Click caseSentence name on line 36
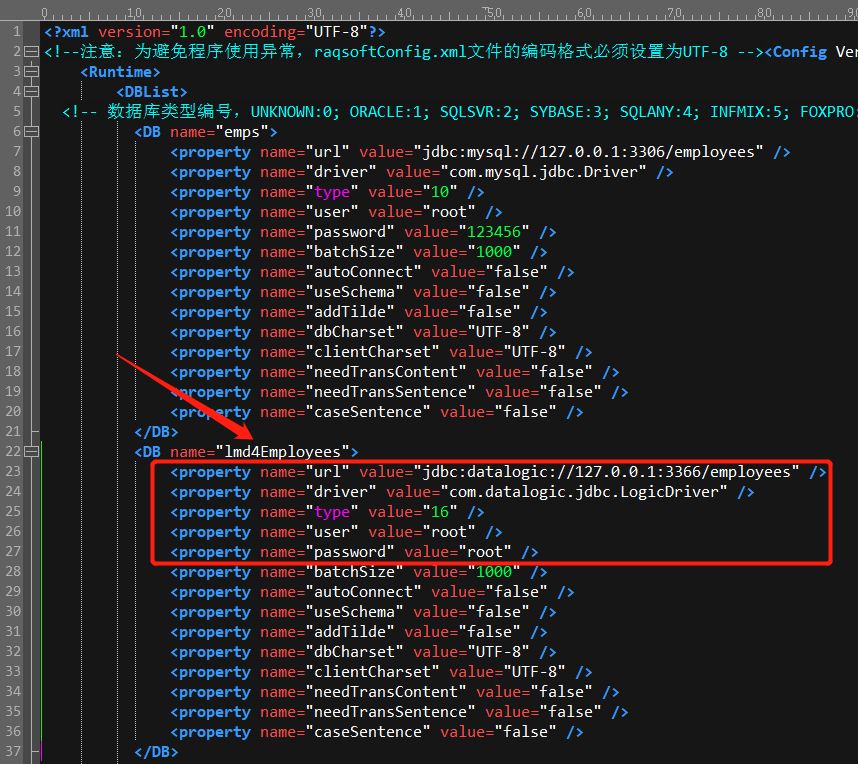This screenshot has width=858, height=764. (x=368, y=732)
